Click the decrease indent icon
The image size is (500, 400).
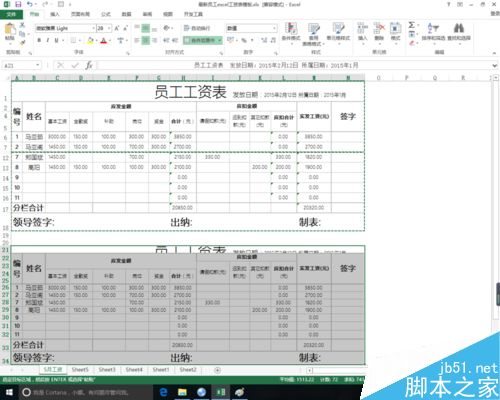tap(166, 40)
